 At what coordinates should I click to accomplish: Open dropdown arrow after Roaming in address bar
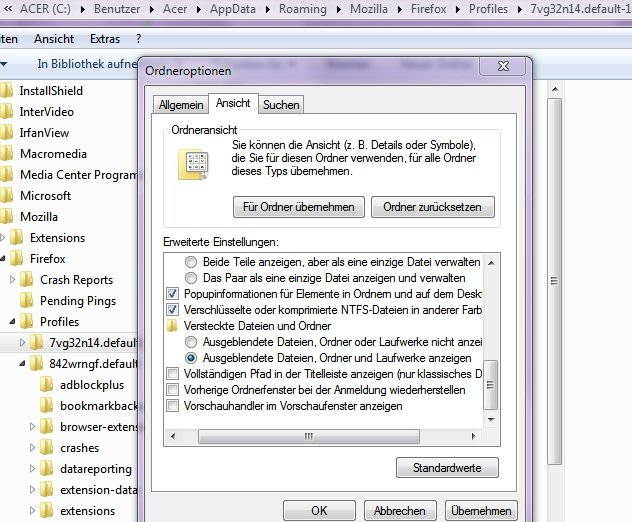339,9
